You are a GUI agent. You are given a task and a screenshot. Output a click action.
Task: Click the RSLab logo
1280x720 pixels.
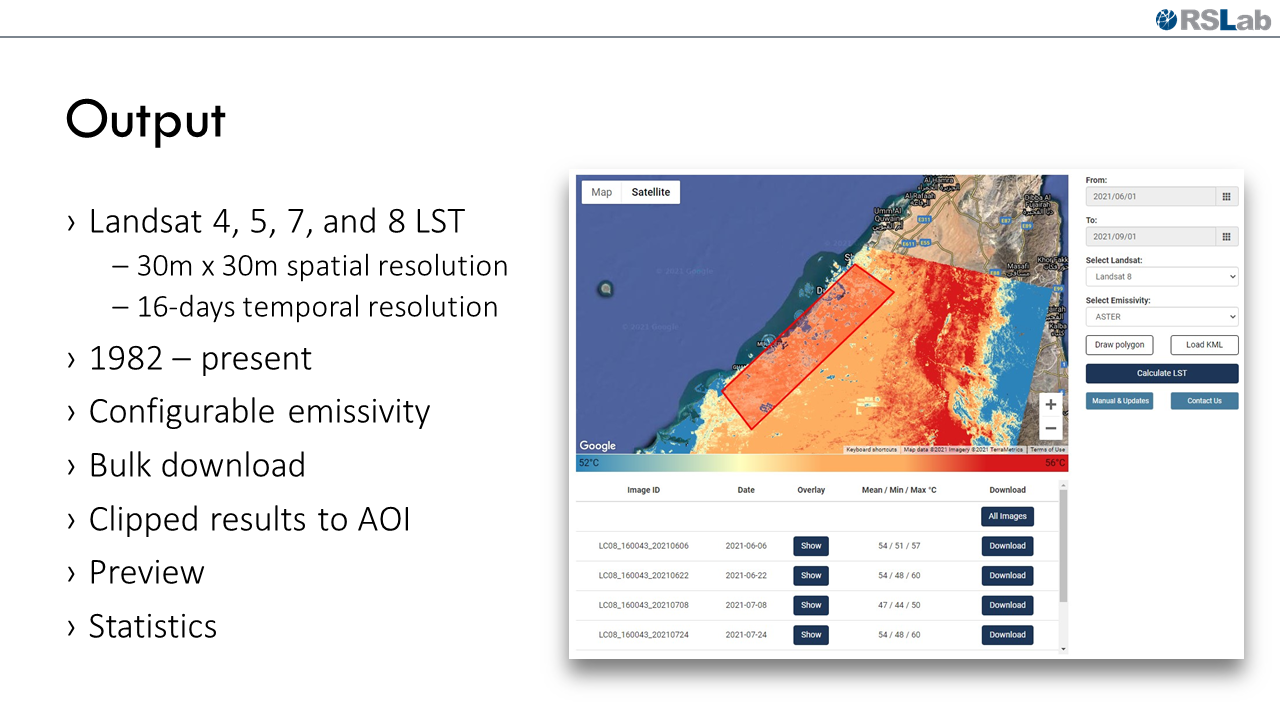1212,18
